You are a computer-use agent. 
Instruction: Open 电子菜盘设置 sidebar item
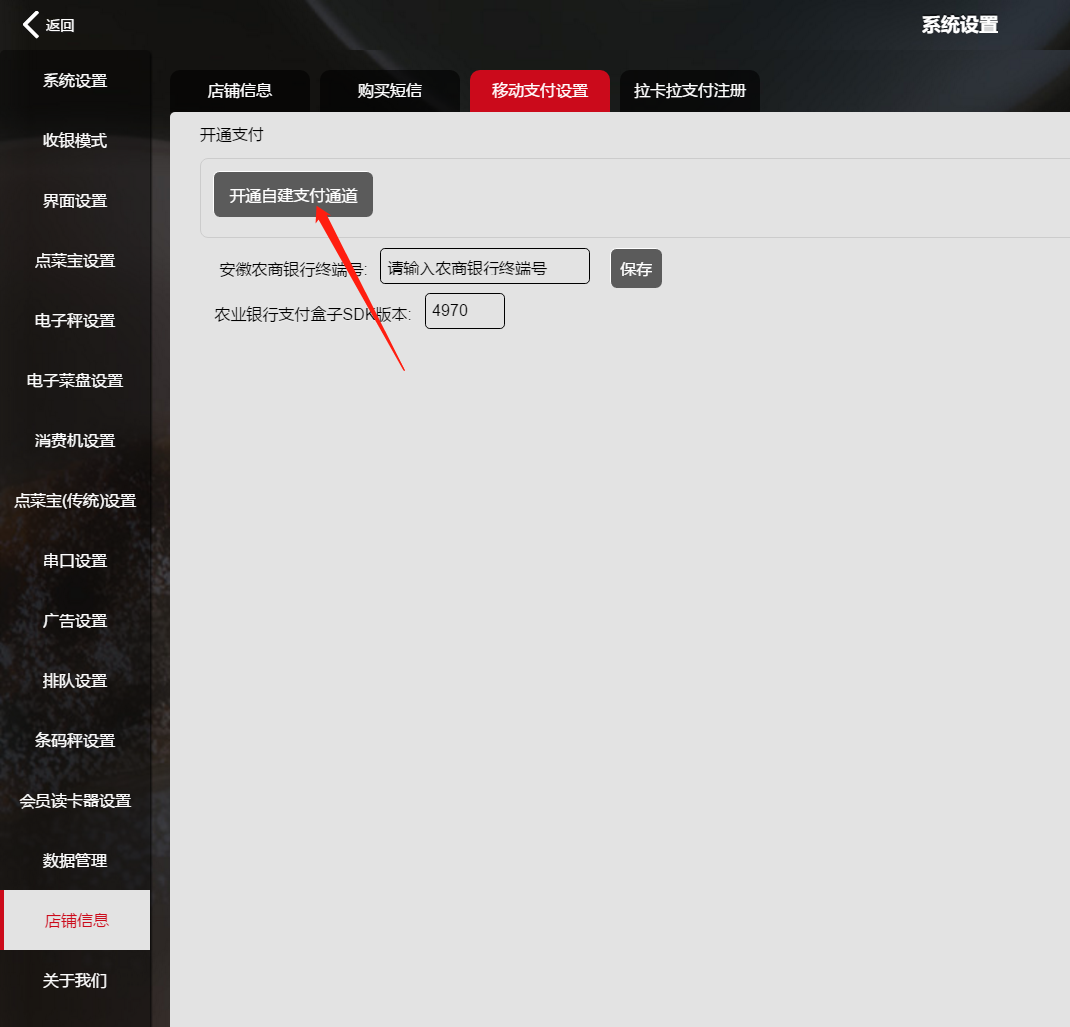pyautogui.click(x=75, y=381)
